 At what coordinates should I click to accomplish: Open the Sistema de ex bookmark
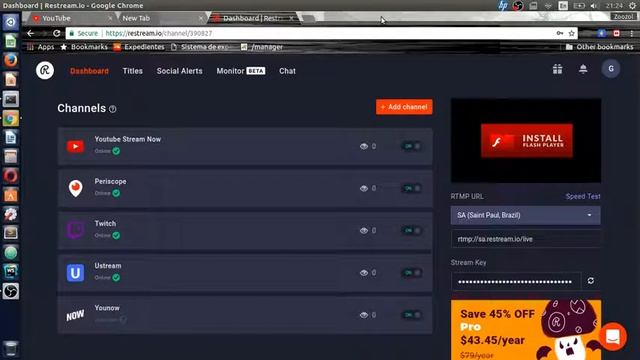pos(200,47)
